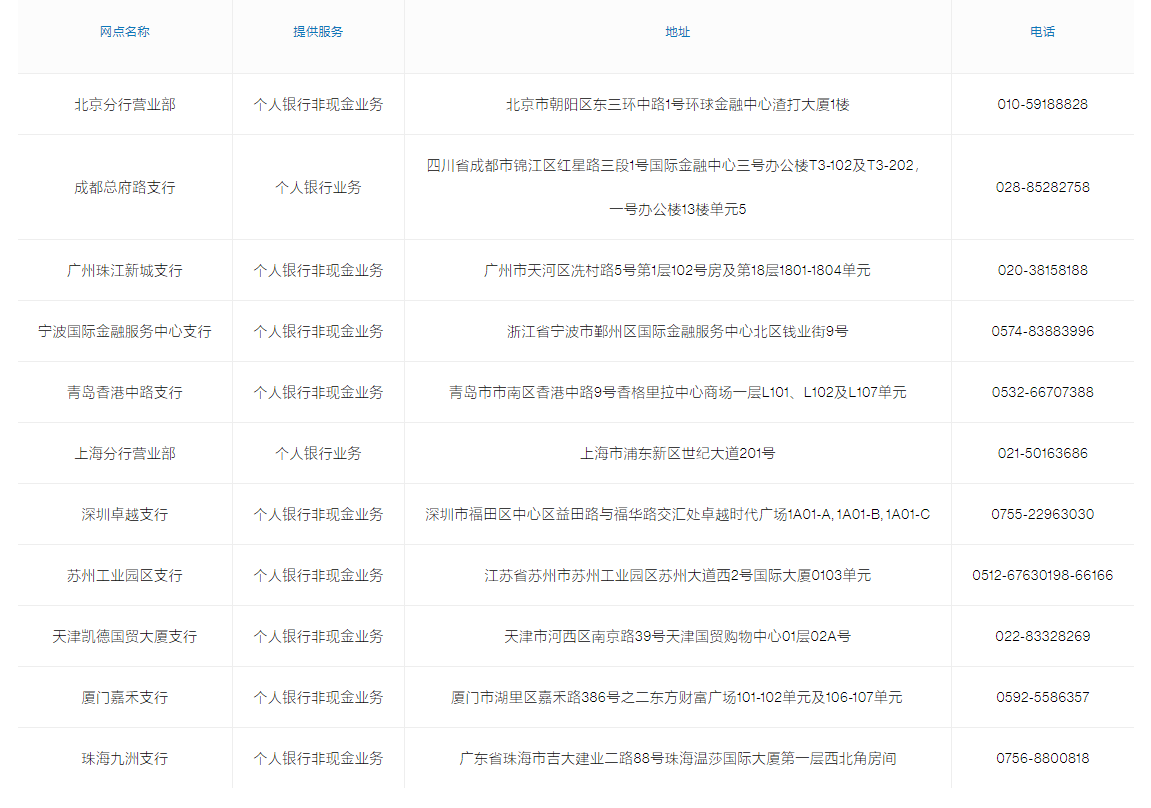Click phone number 010-59188828
This screenshot has width=1151, height=808.
(1042, 104)
